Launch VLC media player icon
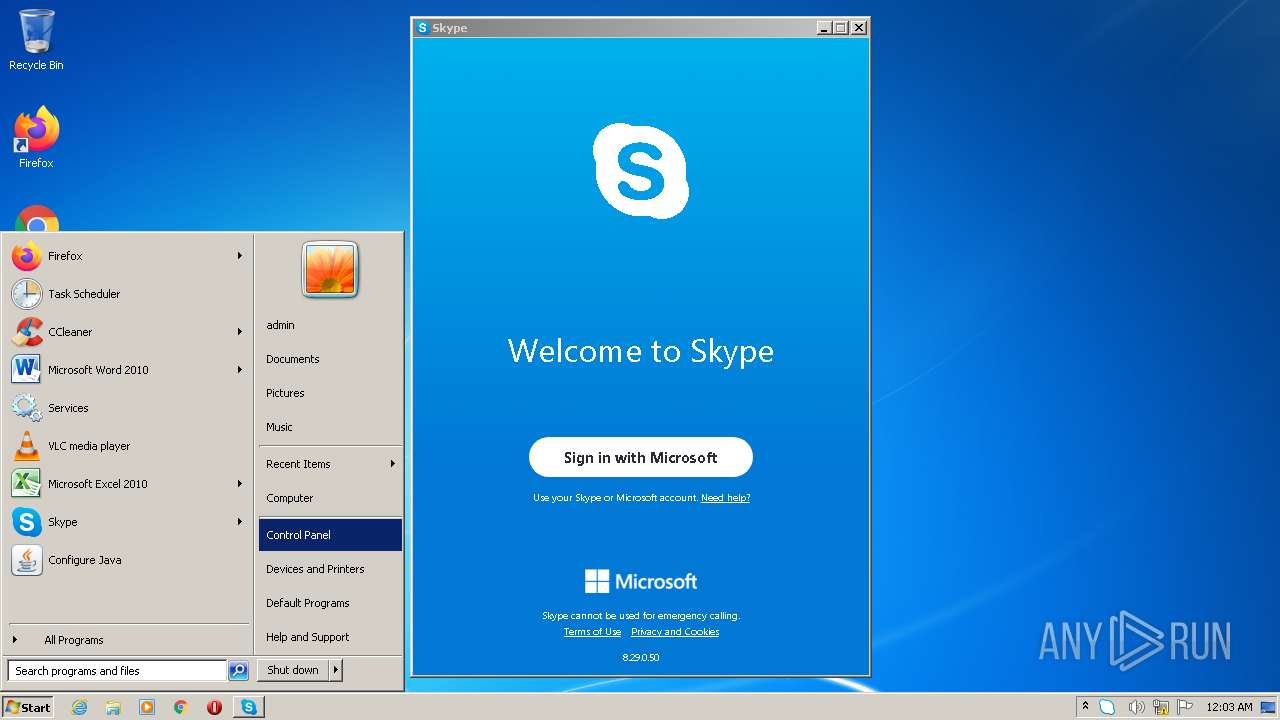 27,446
